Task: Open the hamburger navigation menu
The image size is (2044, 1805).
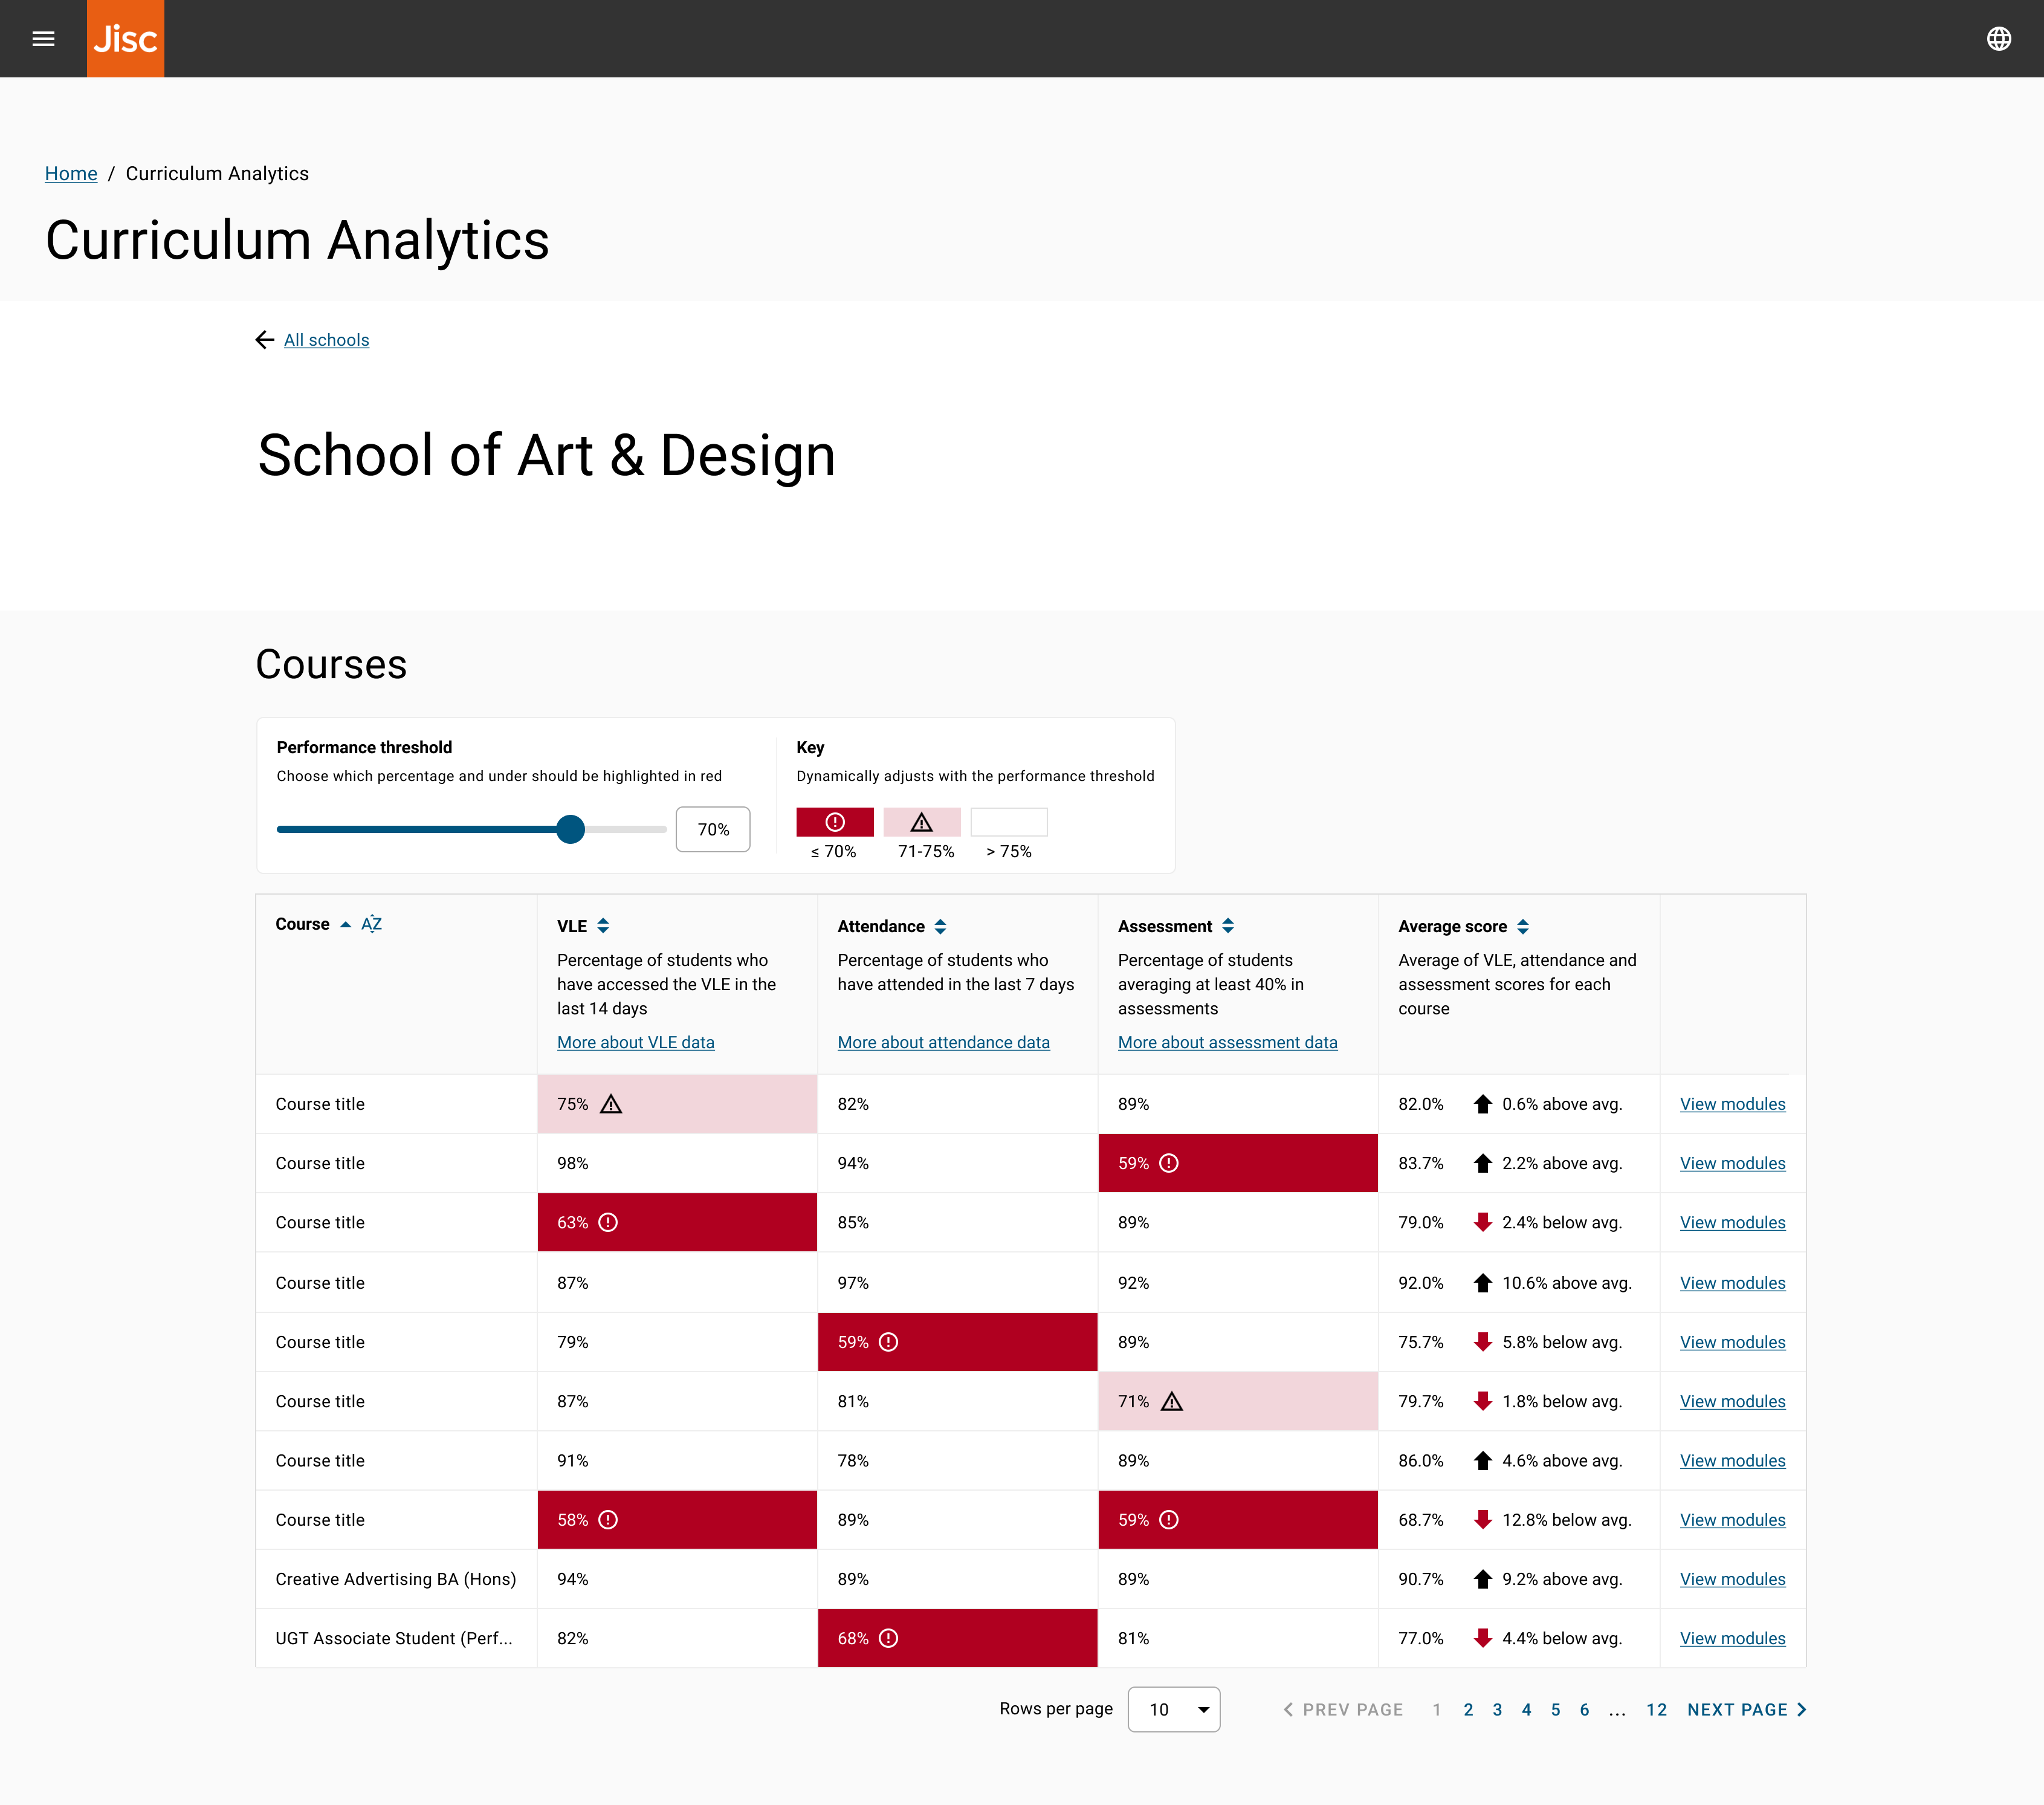Action: [43, 38]
